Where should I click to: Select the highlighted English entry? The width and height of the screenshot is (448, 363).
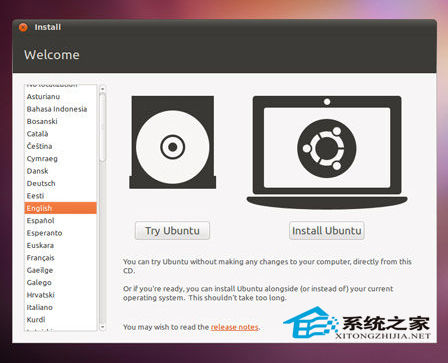(x=61, y=208)
